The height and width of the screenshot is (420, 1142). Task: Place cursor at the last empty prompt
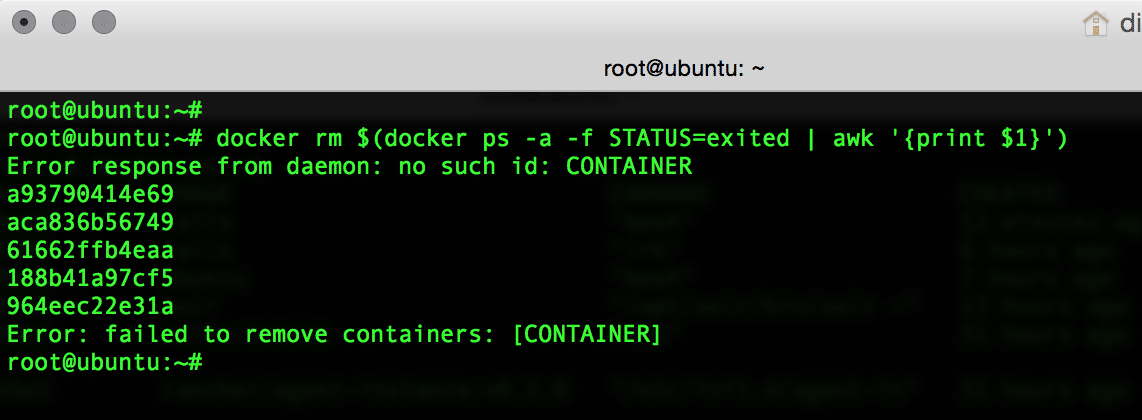209,362
